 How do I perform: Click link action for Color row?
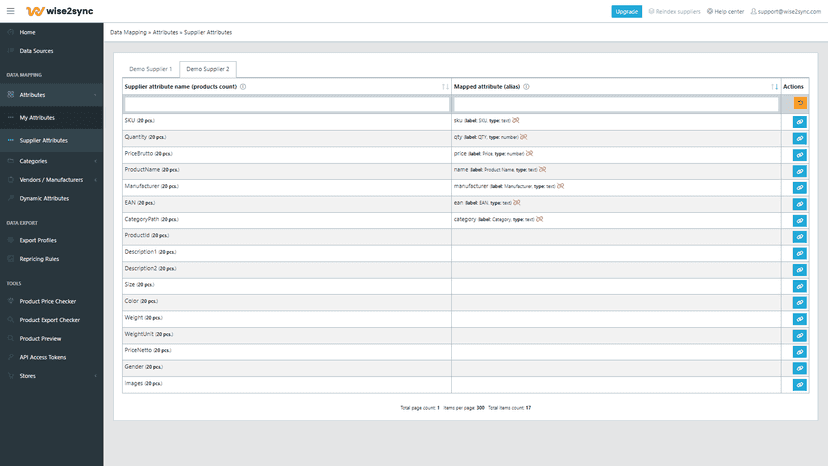coord(799,302)
